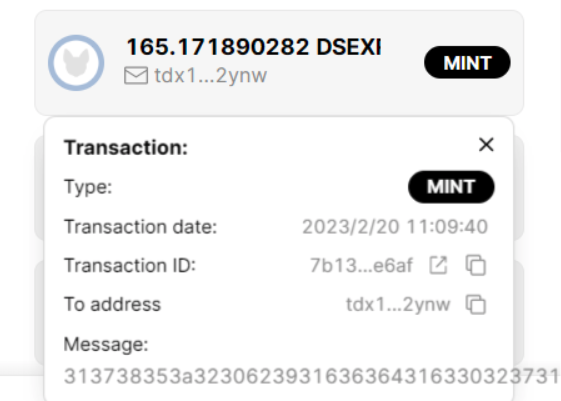Copy the To address tdx1...2ynw
The width and height of the screenshot is (561, 401).
click(x=476, y=304)
